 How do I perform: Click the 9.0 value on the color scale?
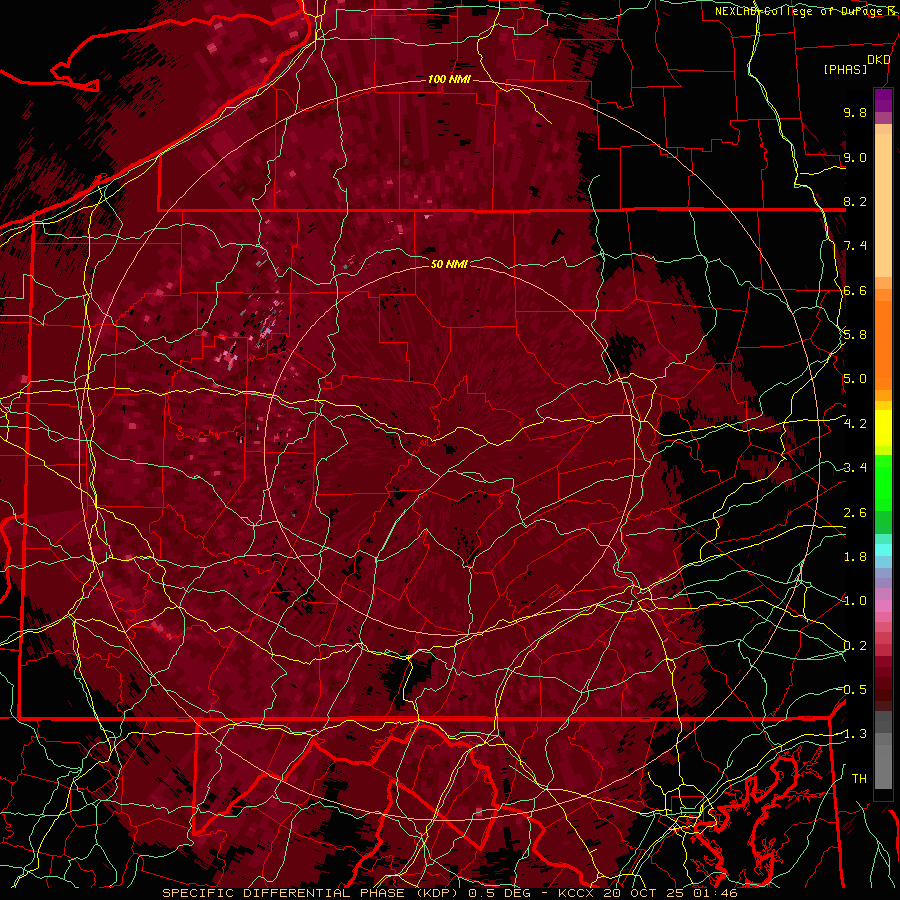coord(855,157)
